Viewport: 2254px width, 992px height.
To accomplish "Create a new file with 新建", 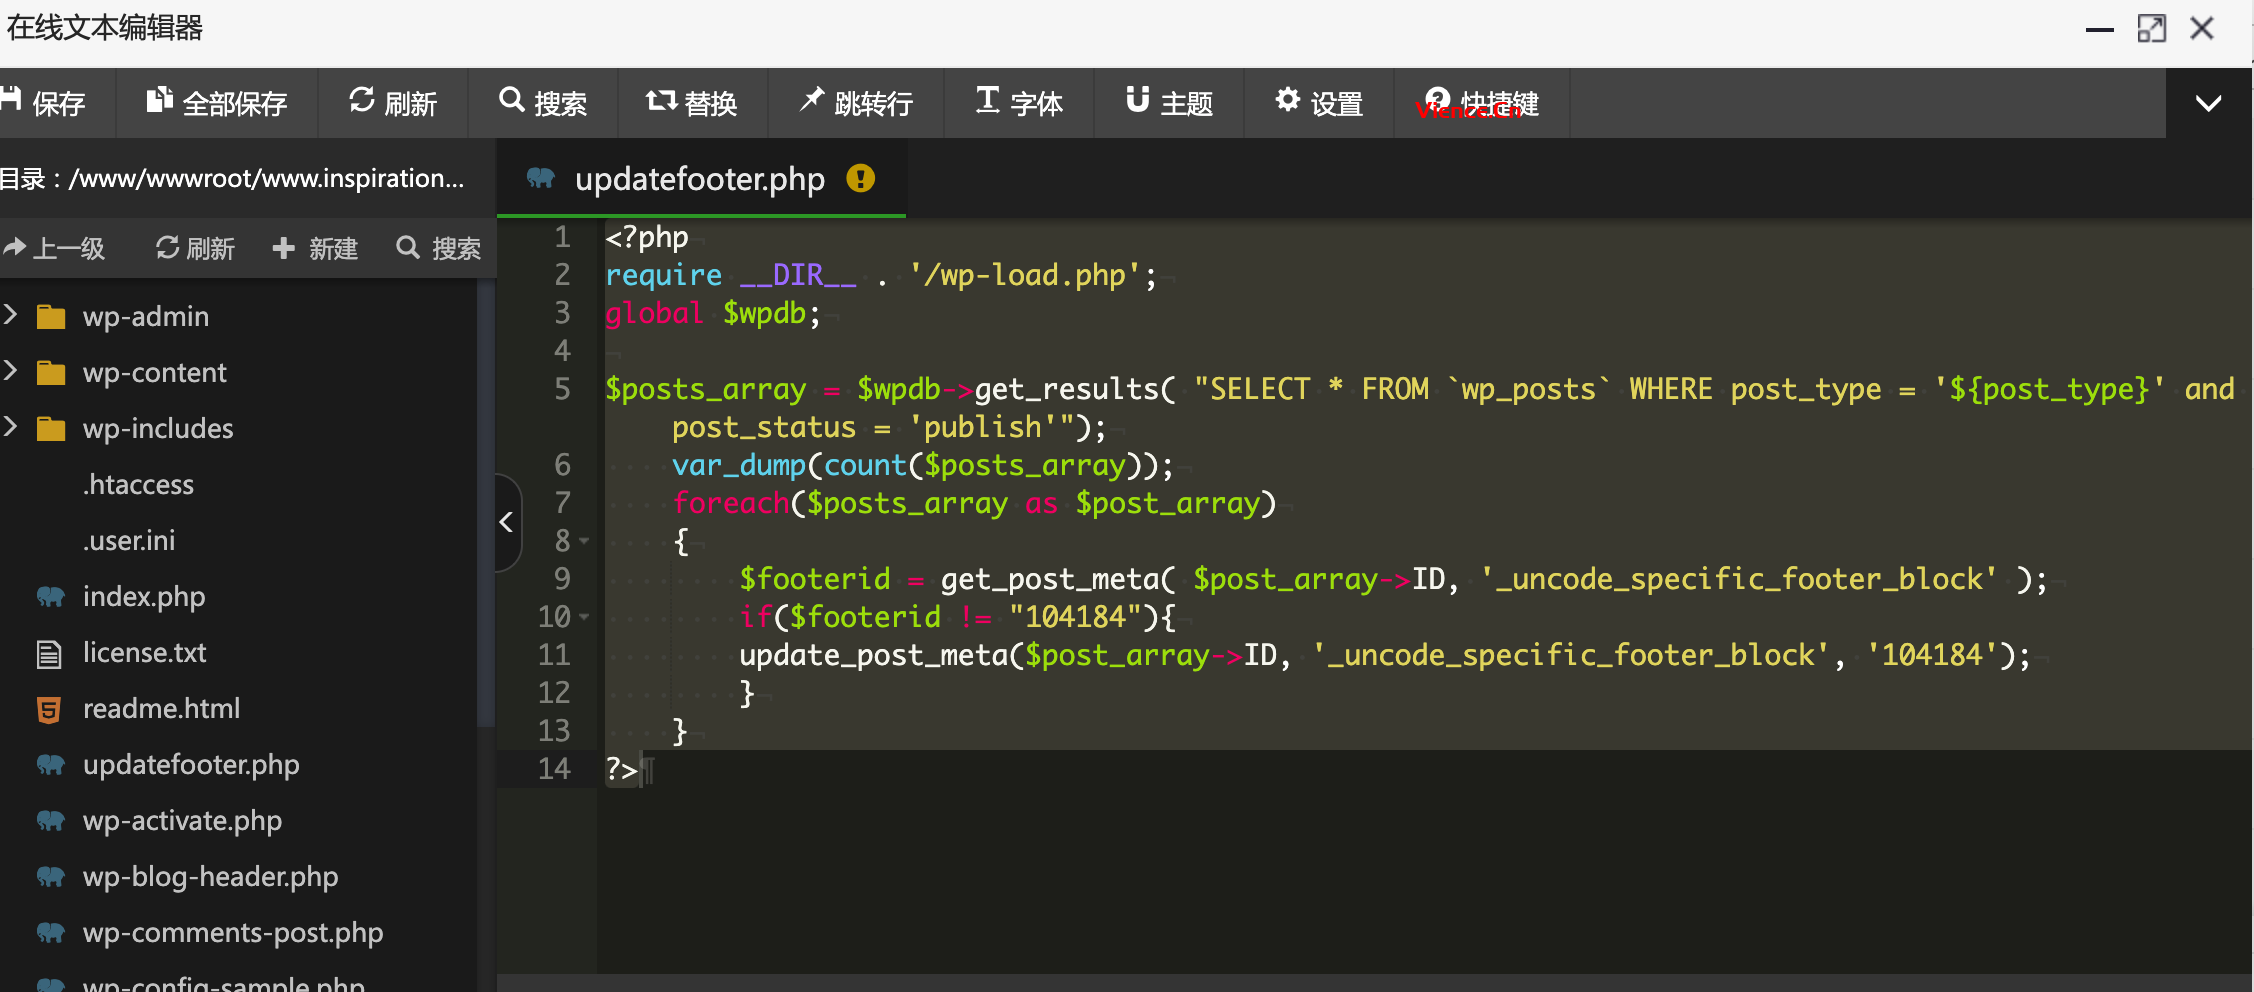I will [315, 248].
